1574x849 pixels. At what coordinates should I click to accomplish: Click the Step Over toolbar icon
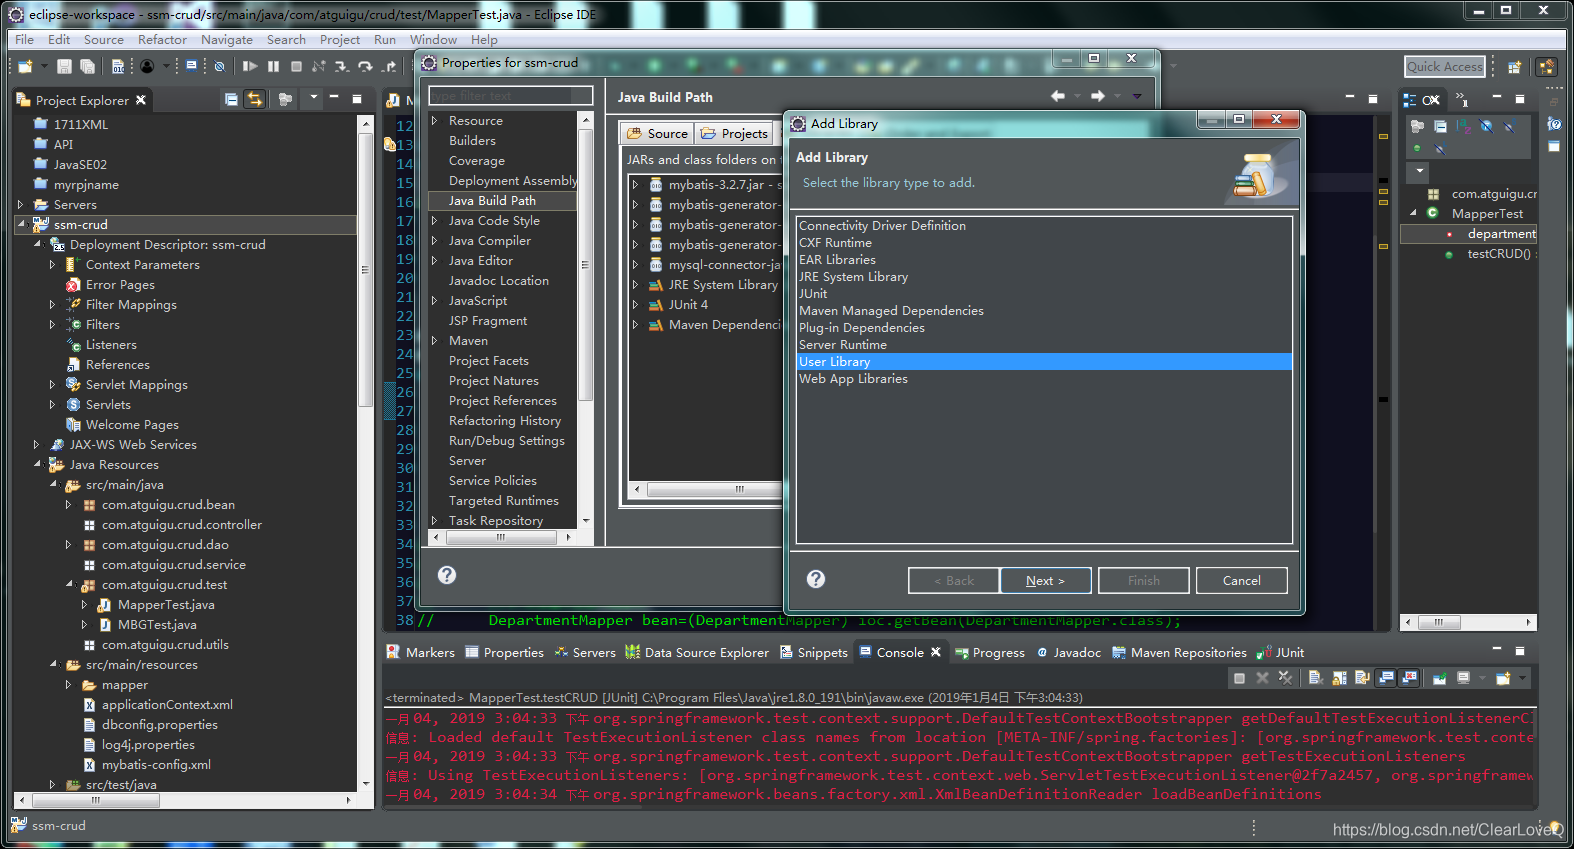pos(365,66)
